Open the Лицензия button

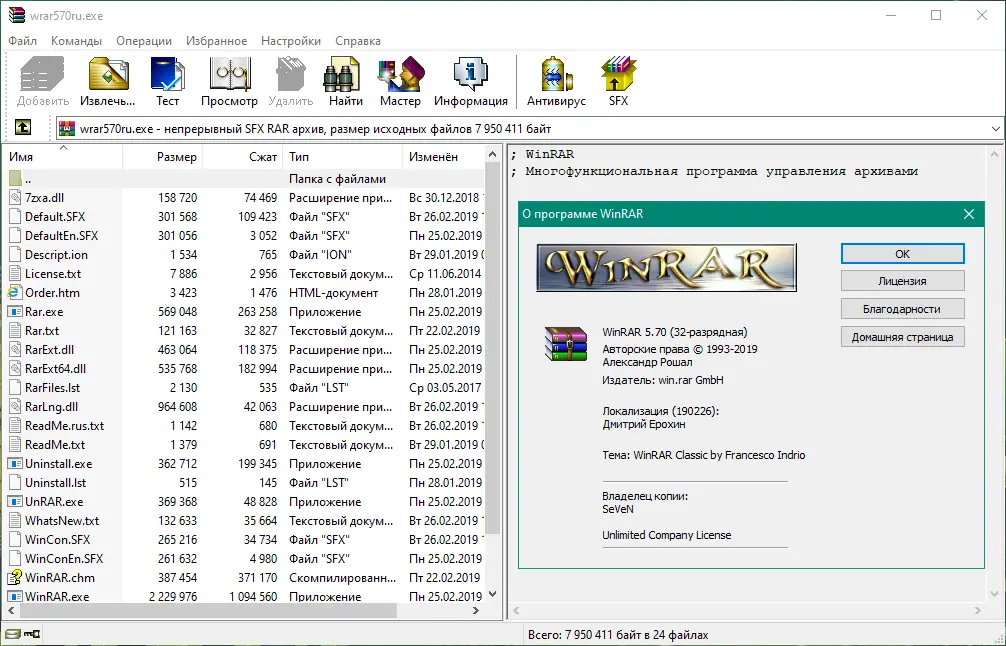click(x=903, y=281)
